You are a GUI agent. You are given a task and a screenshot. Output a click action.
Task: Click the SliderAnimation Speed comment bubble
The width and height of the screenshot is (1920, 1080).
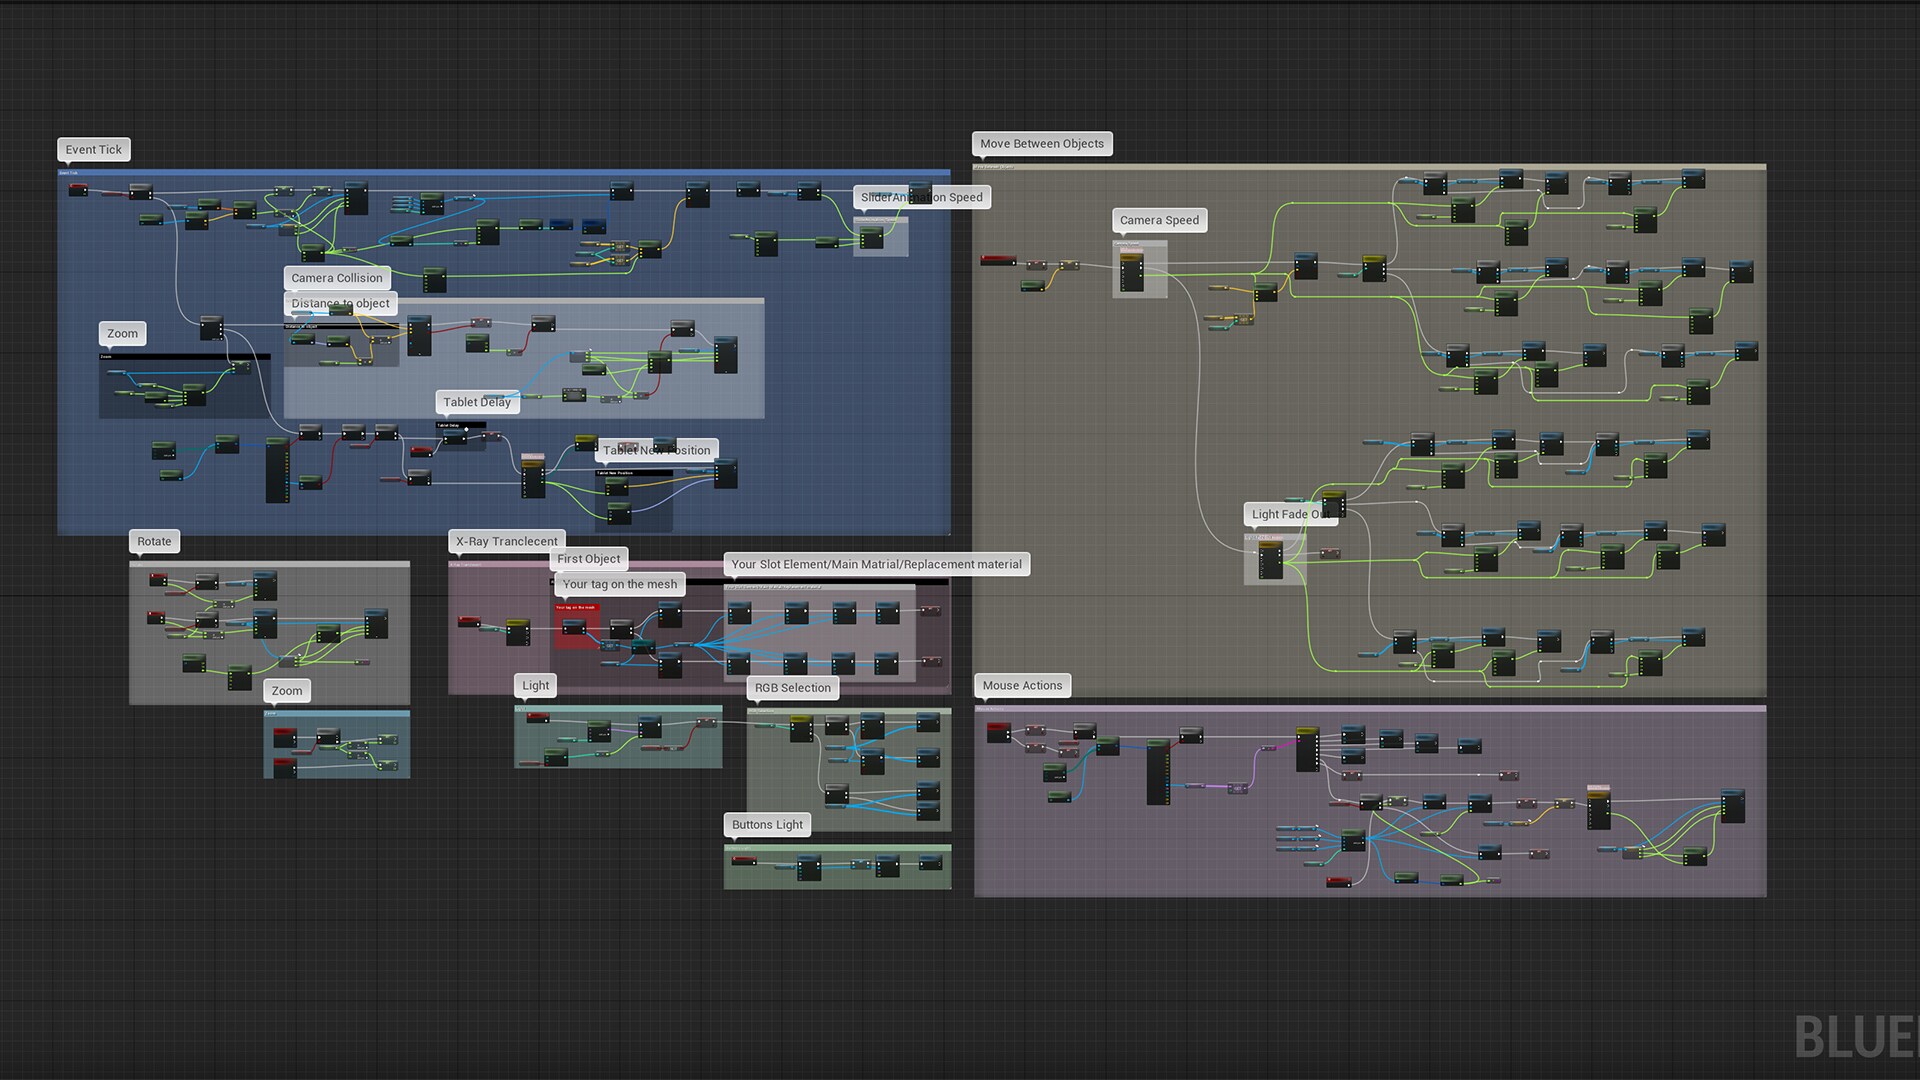pyautogui.click(x=921, y=197)
